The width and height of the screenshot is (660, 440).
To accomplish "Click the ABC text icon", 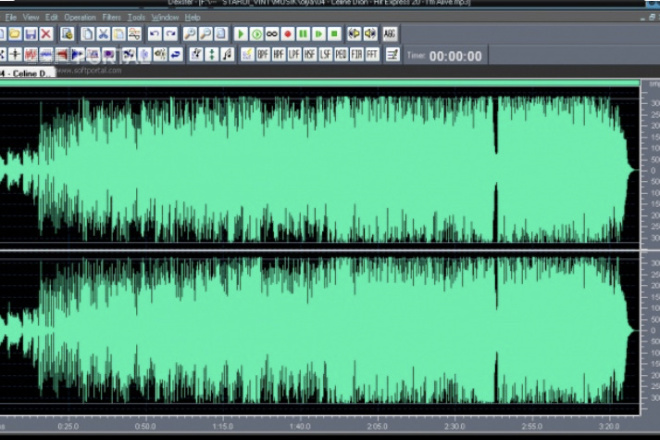I will (x=390, y=34).
